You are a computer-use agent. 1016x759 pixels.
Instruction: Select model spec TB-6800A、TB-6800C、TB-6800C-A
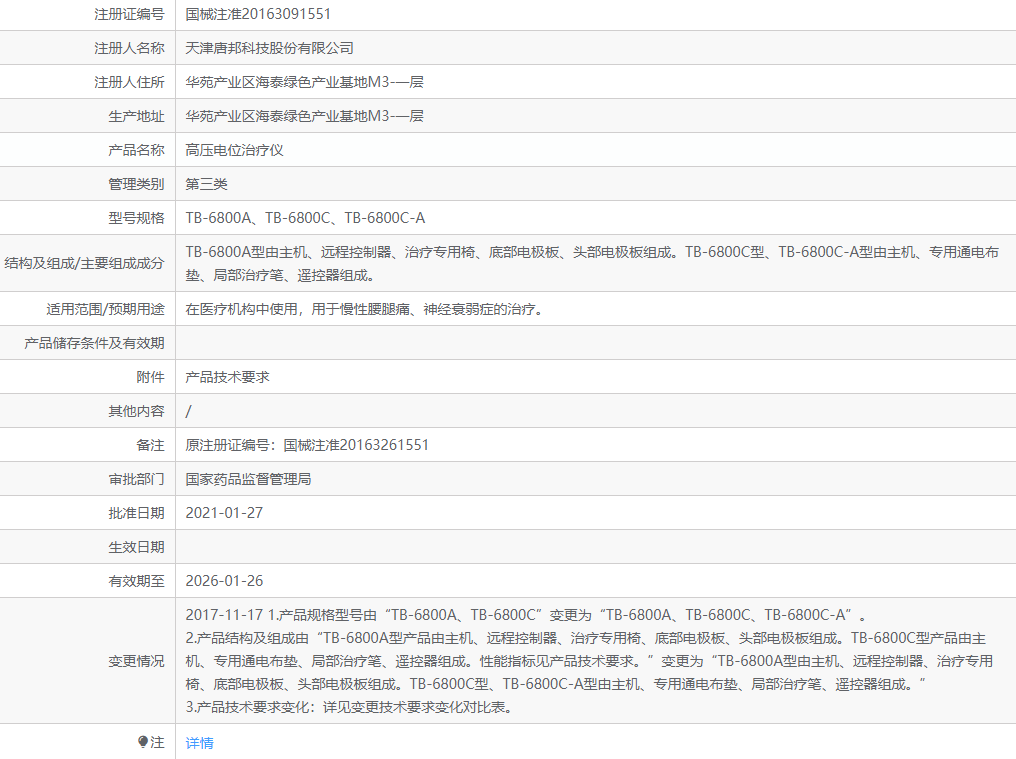(305, 218)
